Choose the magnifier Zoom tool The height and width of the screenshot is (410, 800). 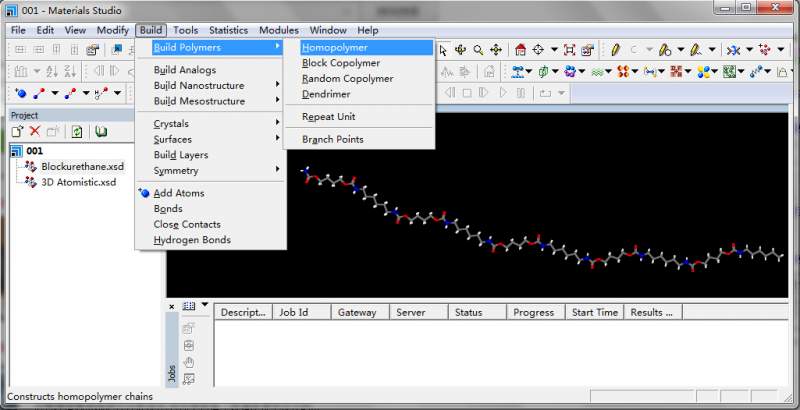pyautogui.click(x=478, y=49)
